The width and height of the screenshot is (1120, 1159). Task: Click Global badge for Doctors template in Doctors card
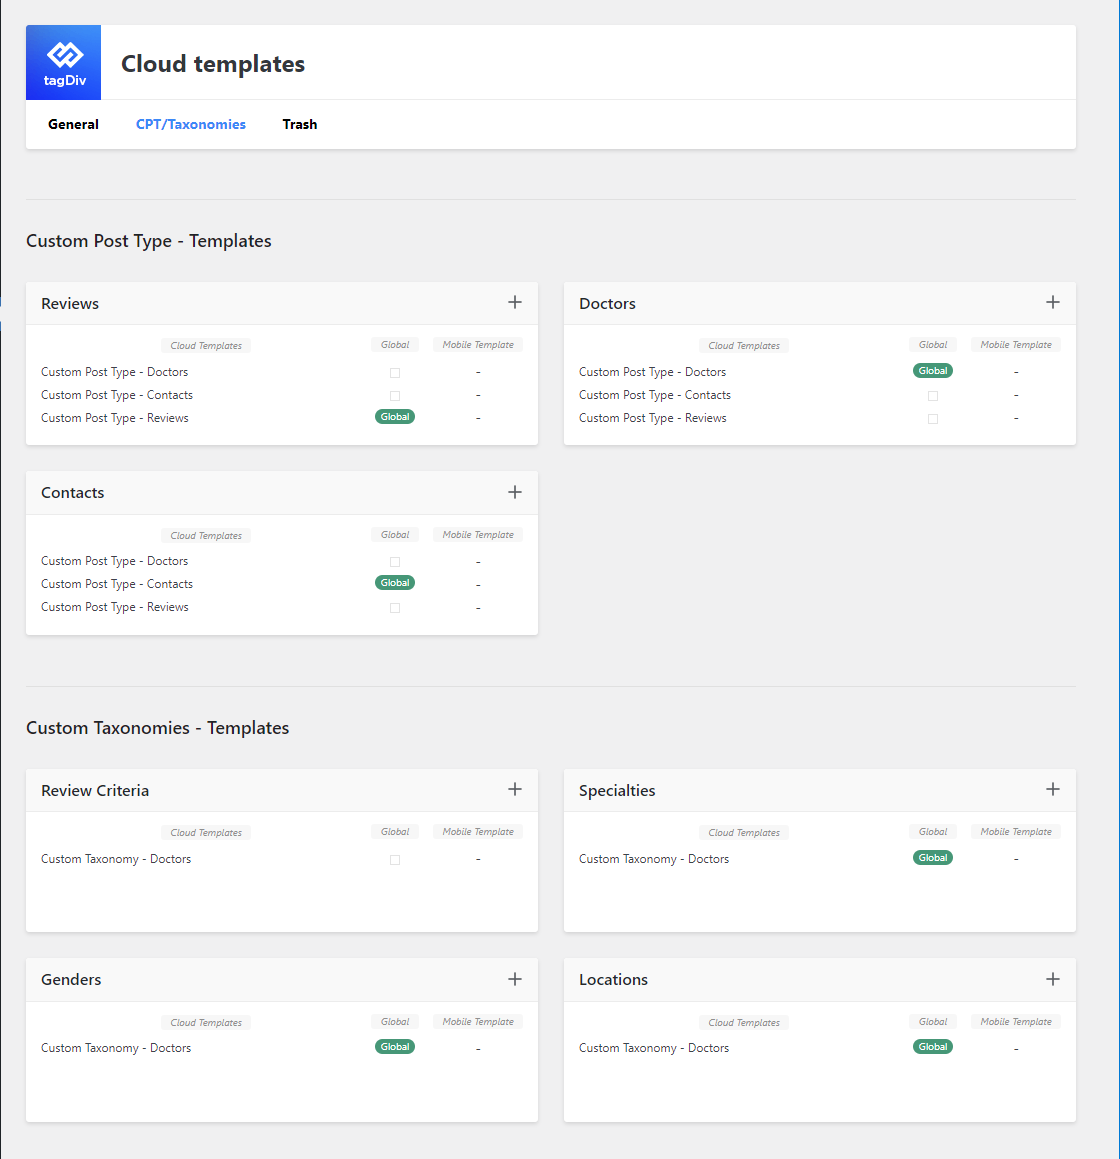[933, 371]
